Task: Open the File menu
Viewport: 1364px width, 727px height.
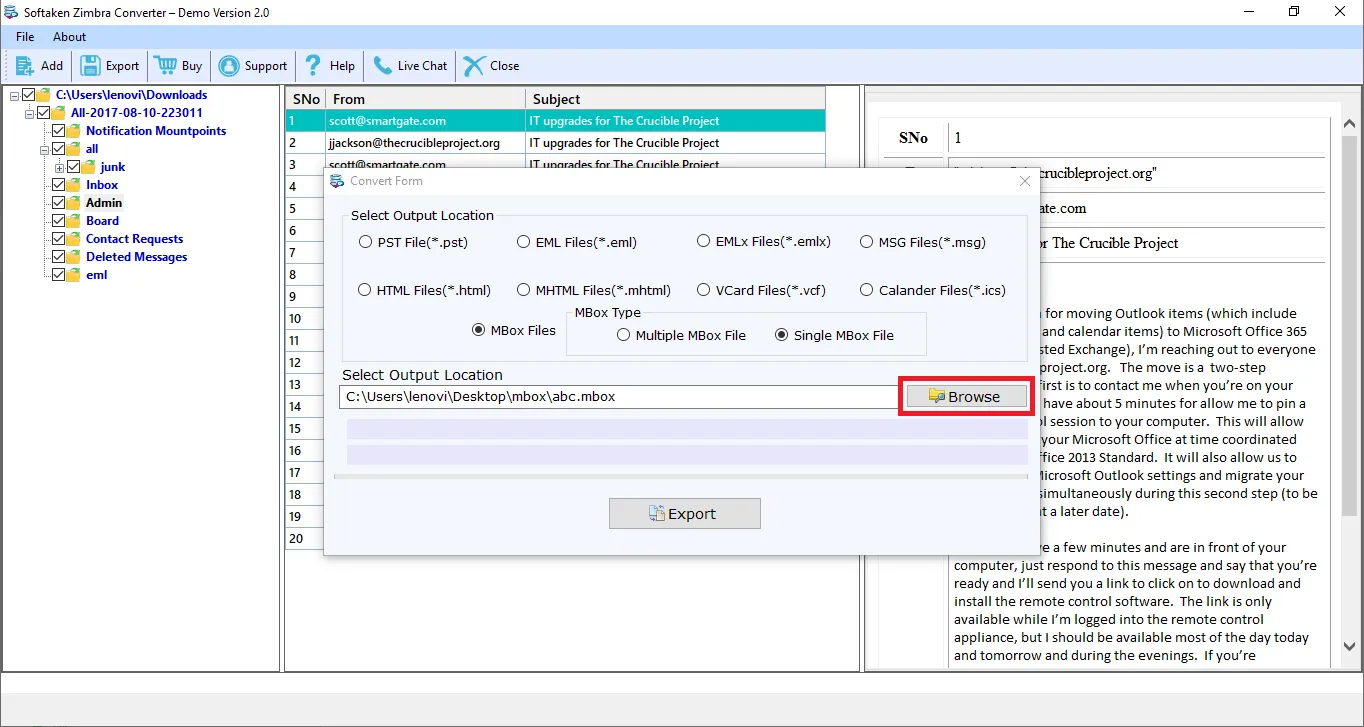Action: click(x=25, y=37)
